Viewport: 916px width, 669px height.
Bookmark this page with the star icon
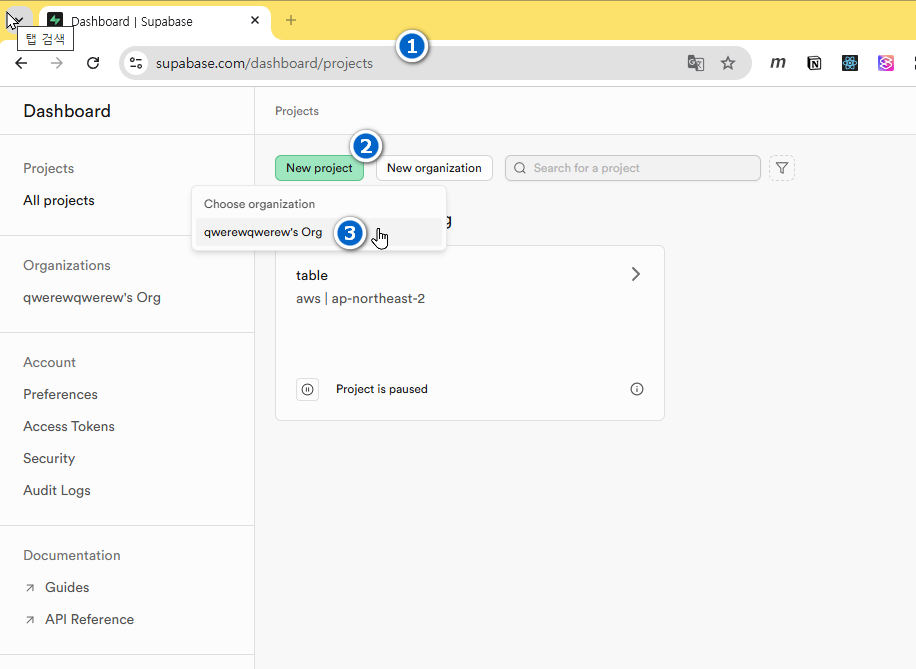click(728, 63)
